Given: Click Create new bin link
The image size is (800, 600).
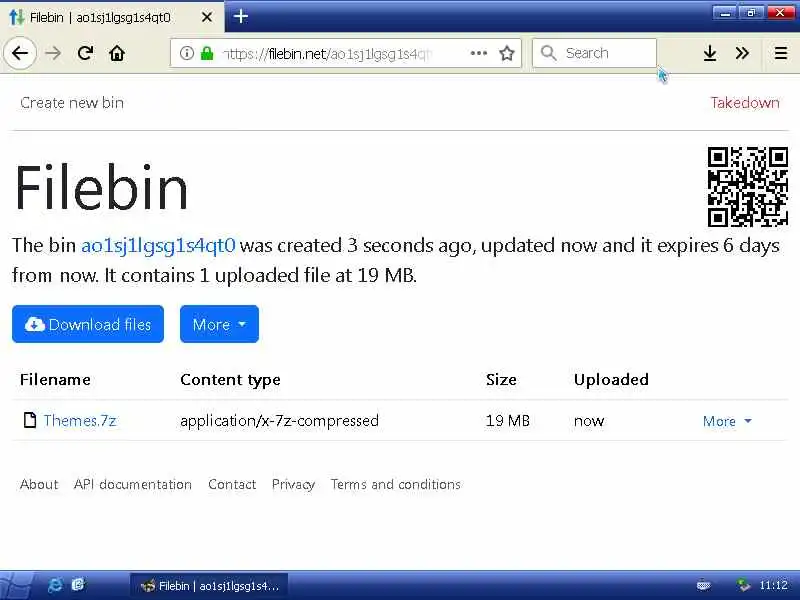Looking at the screenshot, I should point(72,103).
